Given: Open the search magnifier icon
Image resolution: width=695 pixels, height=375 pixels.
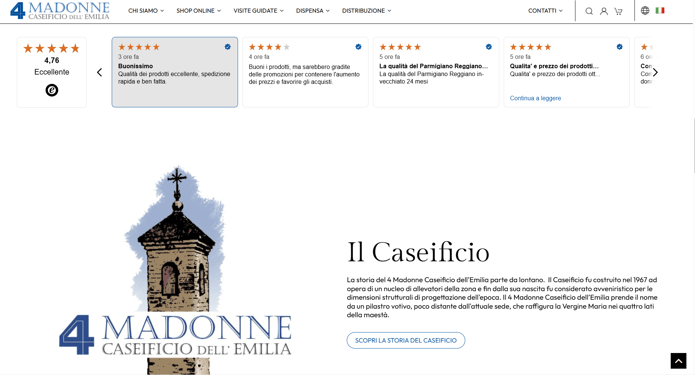Looking at the screenshot, I should [589, 11].
